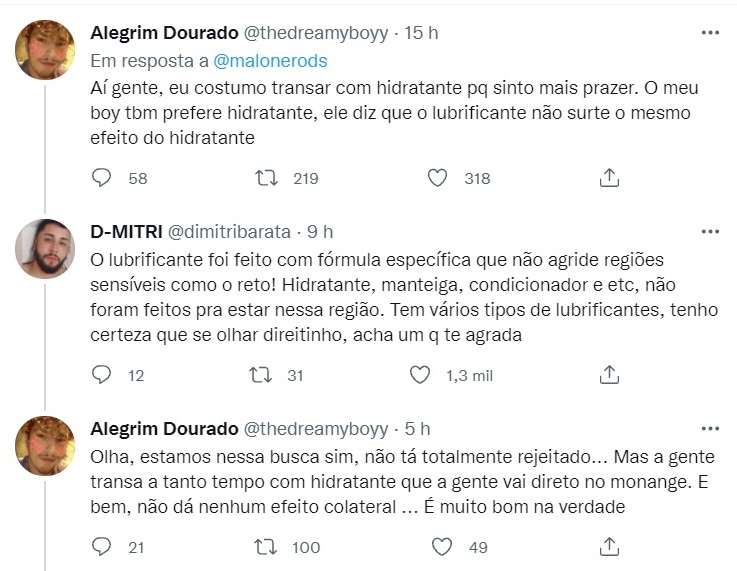Reply to Alegrim Dourado's first tweet
Viewport: 737px width, 571px height.
[101, 178]
